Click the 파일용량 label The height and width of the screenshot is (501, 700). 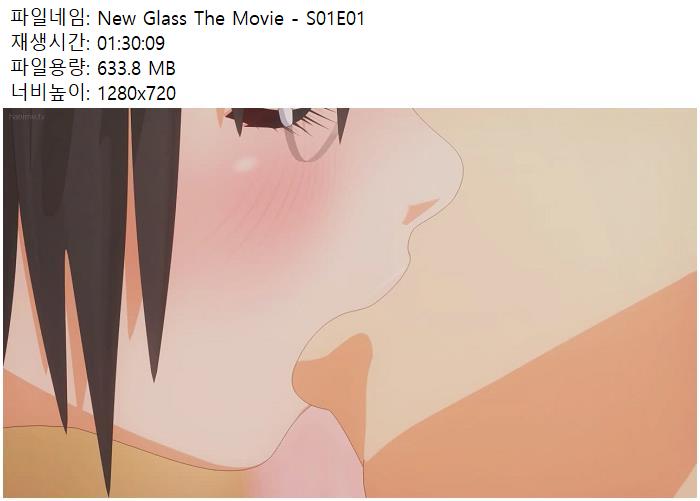(48, 68)
